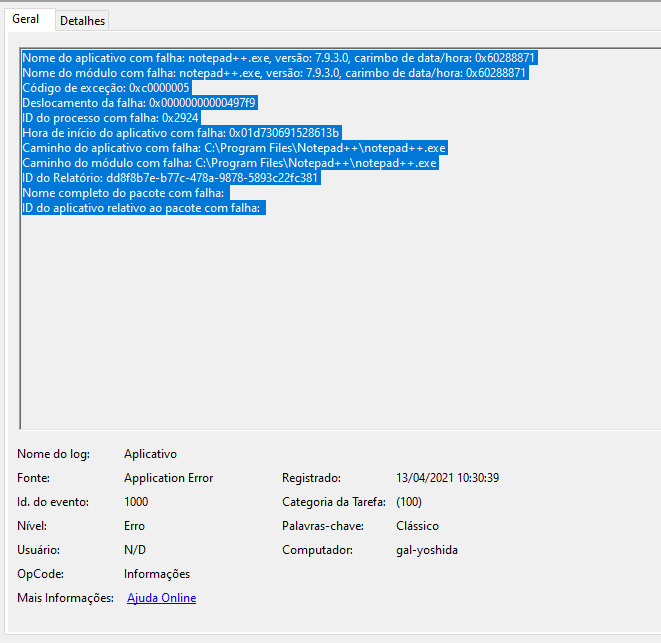Click the 'OpCode:' label
661x643 pixels.
coord(40,574)
